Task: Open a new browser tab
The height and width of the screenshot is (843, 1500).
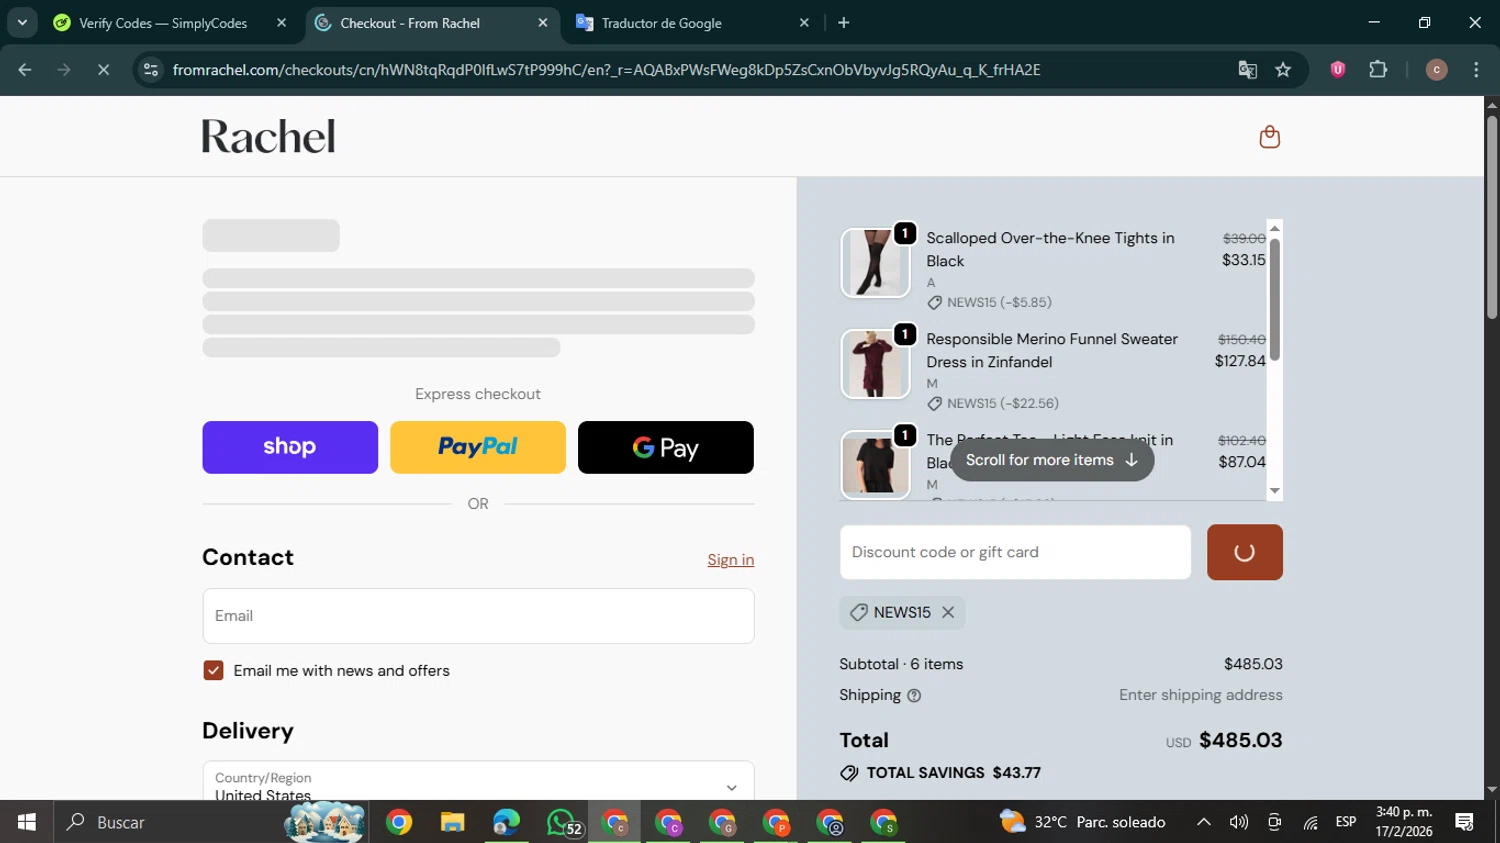Action: pos(844,23)
